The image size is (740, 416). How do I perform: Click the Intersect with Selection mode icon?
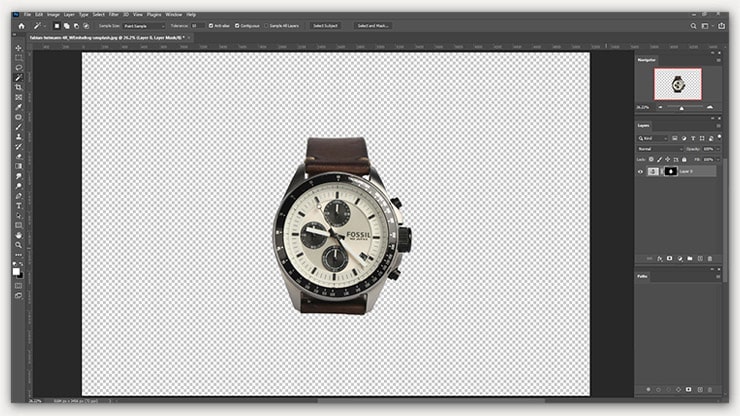click(86, 26)
